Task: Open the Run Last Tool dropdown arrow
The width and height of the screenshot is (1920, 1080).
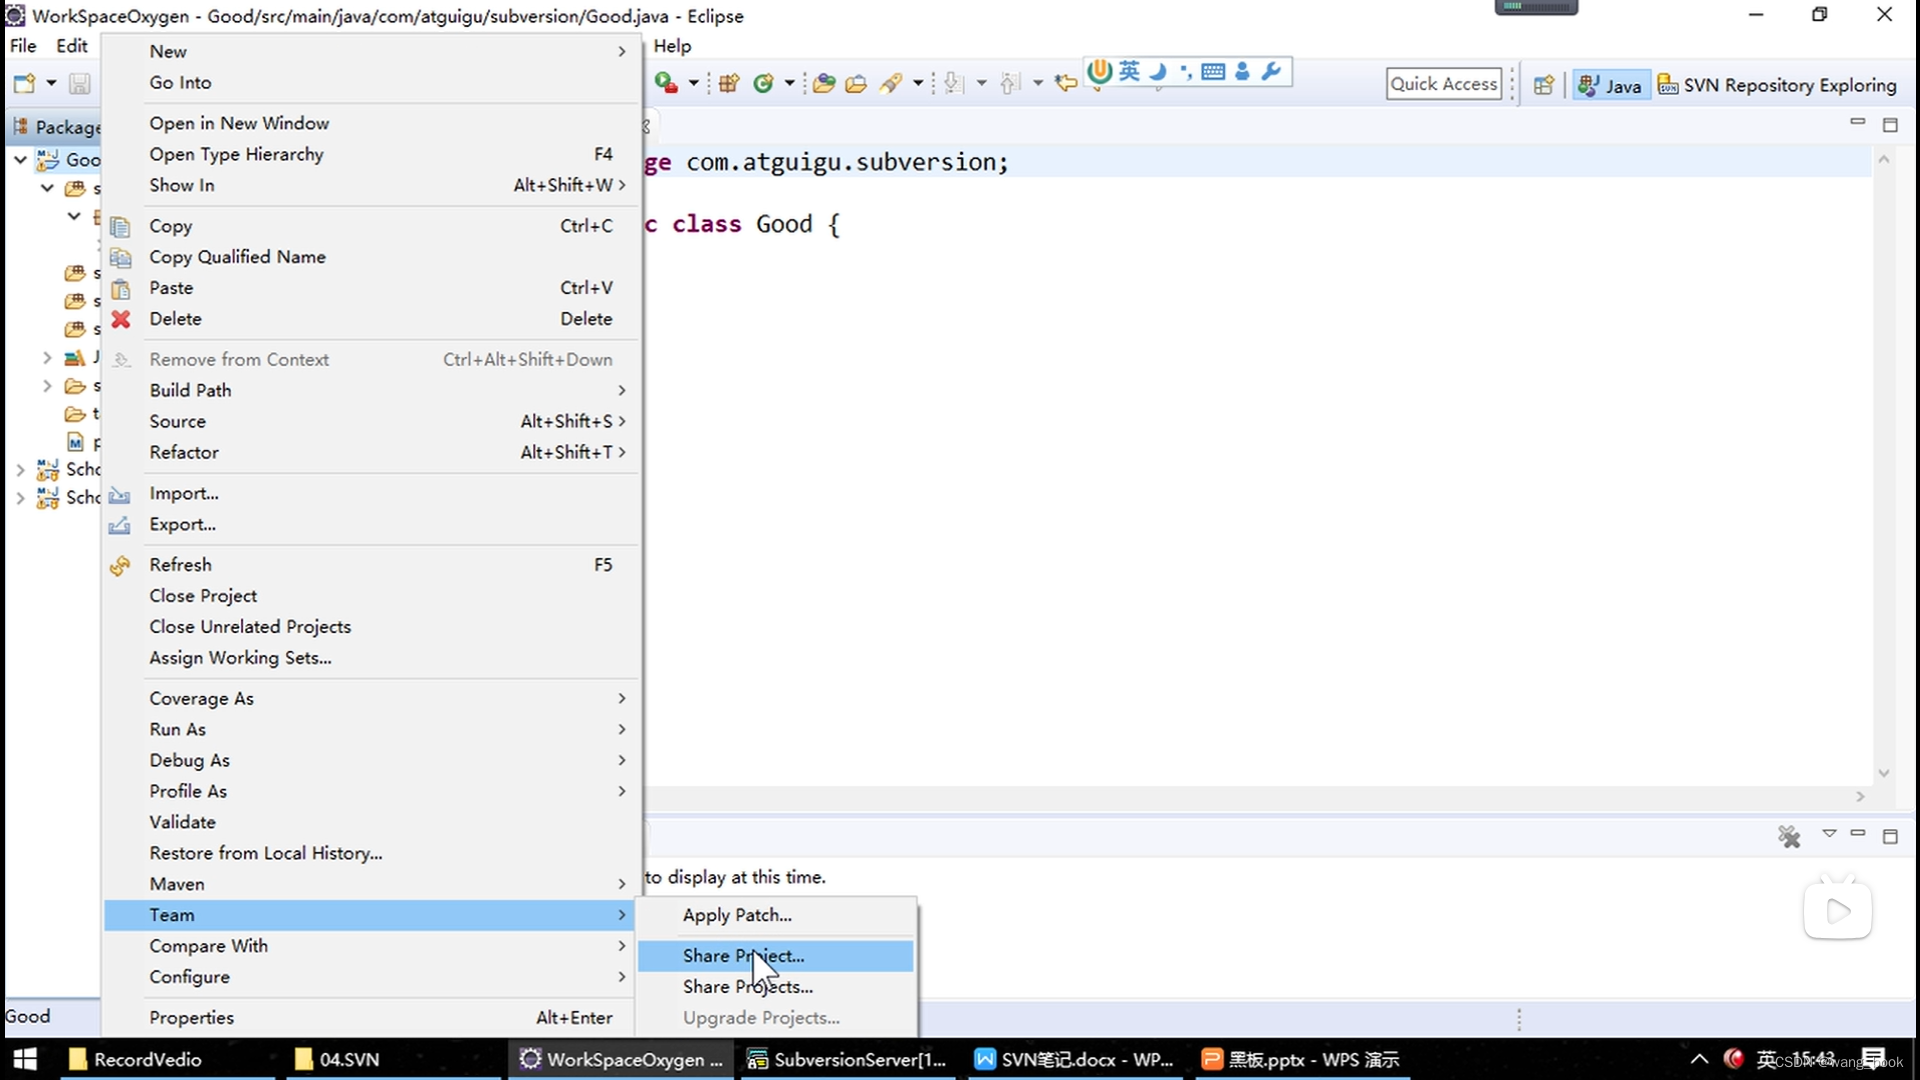Action: point(693,84)
